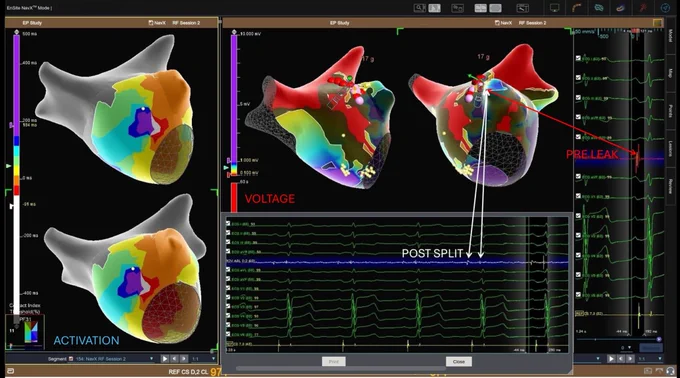Click the Print button in waveform popup

click(x=333, y=362)
